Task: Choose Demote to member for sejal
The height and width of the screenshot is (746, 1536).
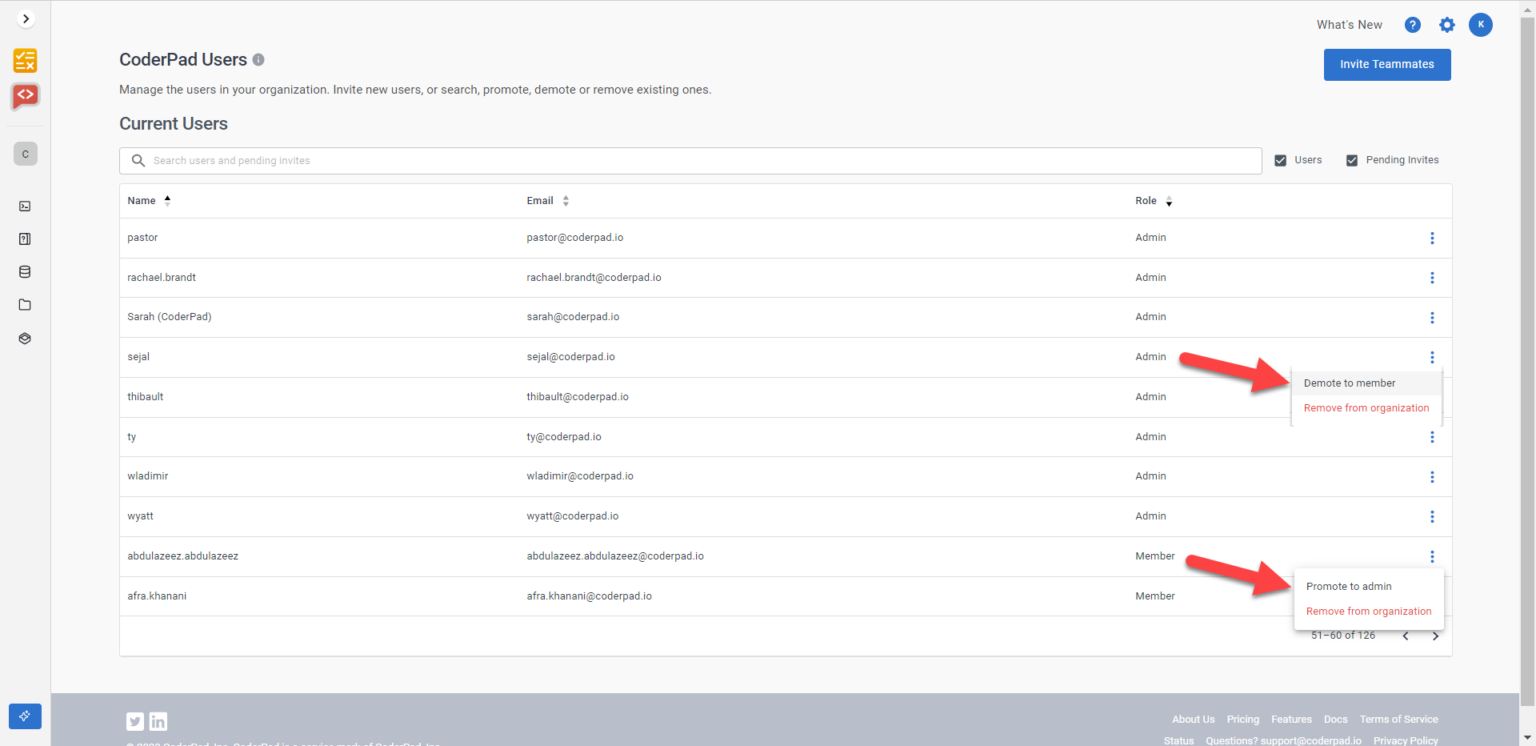Action: 1349,383
